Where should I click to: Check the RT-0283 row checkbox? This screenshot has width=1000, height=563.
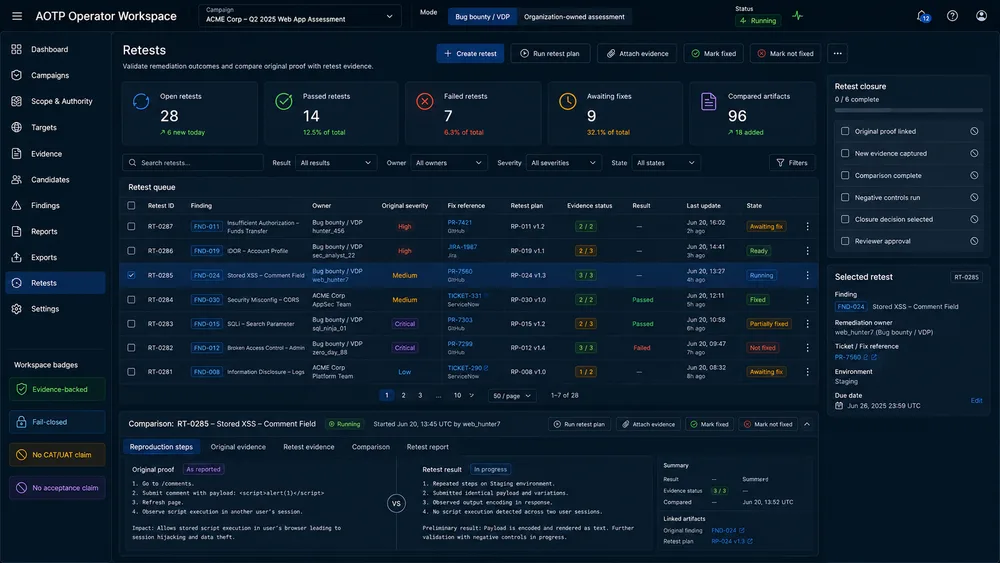(131, 324)
